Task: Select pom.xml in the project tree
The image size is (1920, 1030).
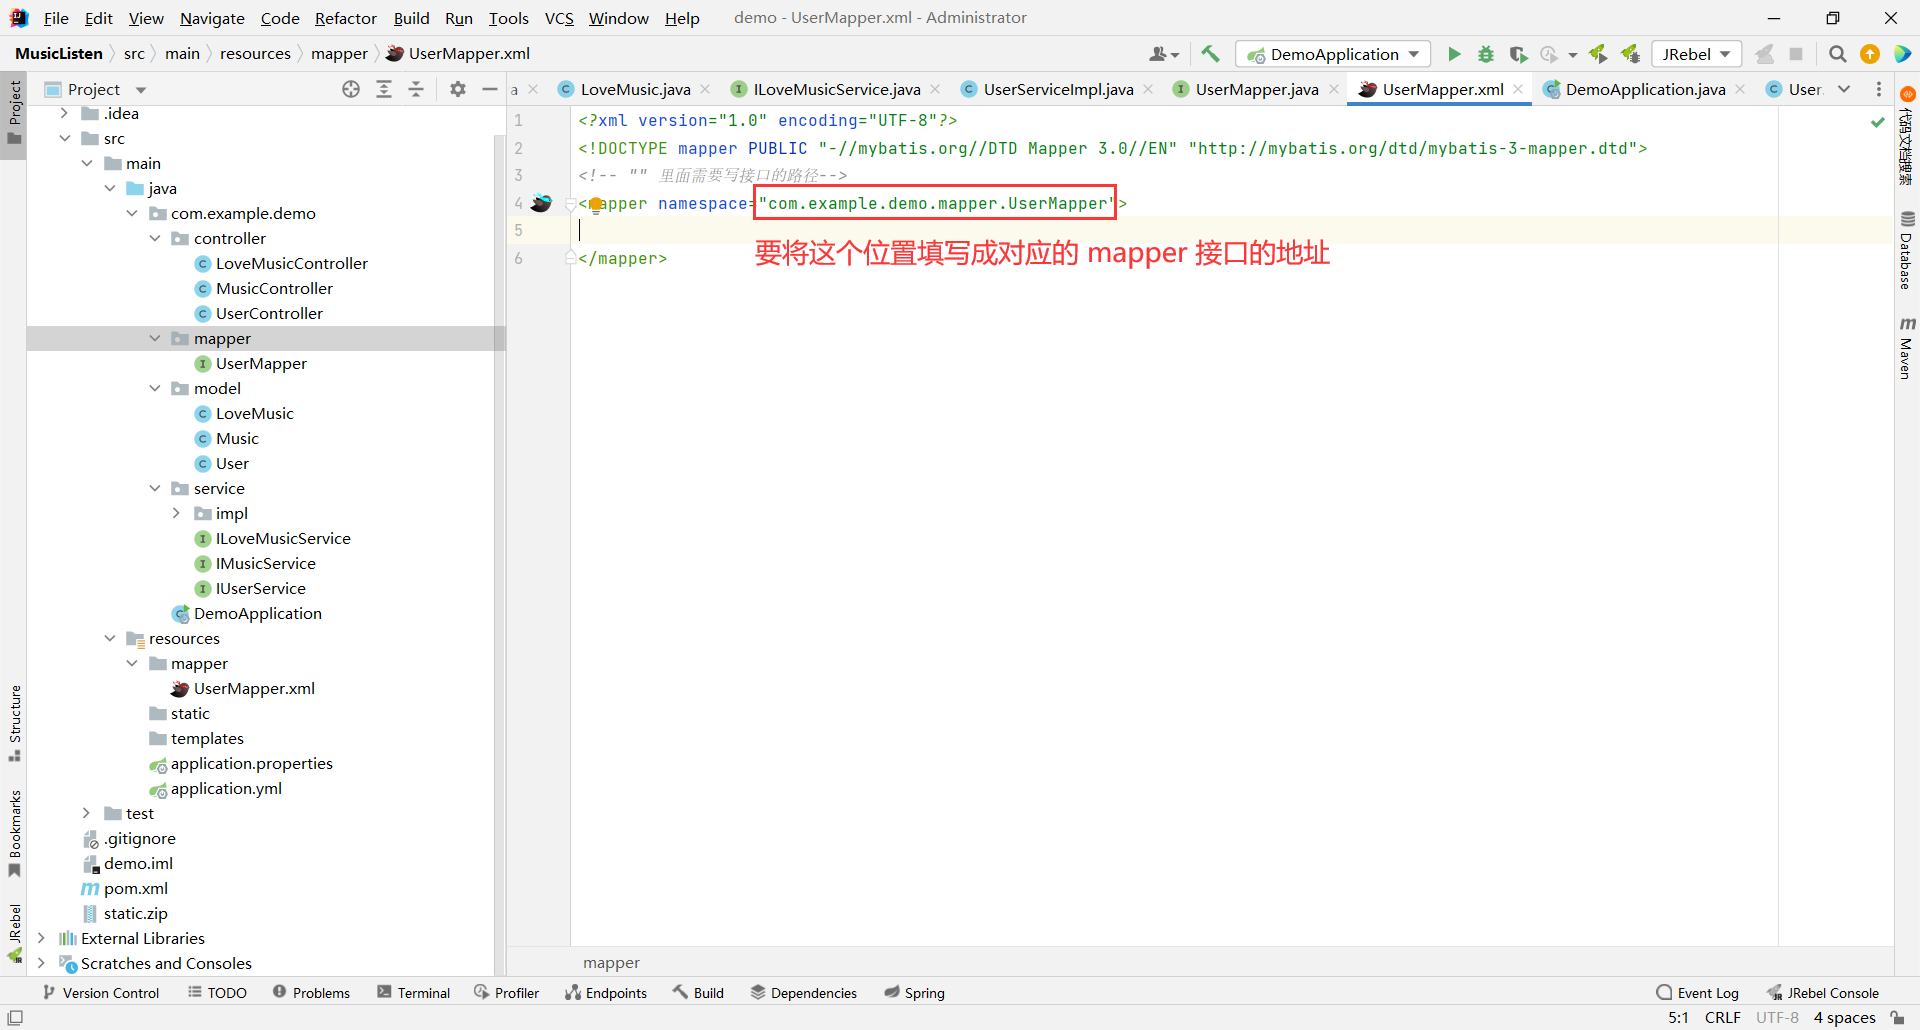Action: 136,888
